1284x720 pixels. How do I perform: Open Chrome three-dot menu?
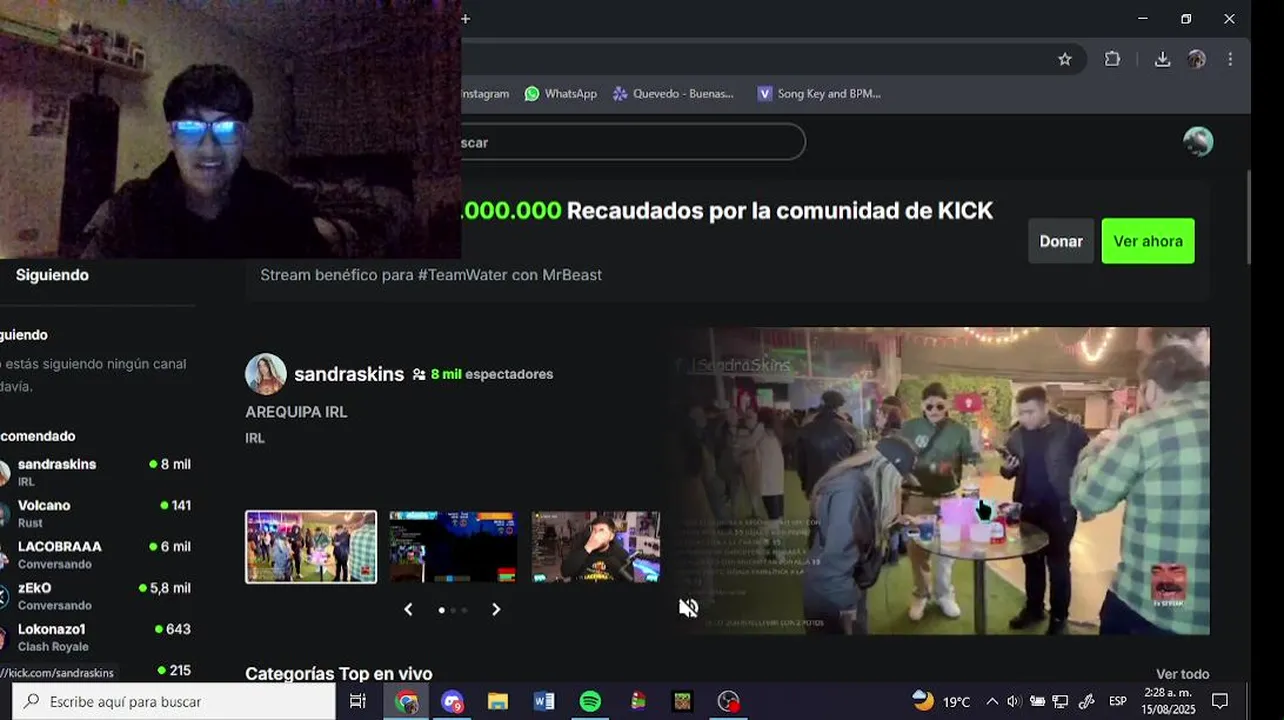[x=1230, y=59]
